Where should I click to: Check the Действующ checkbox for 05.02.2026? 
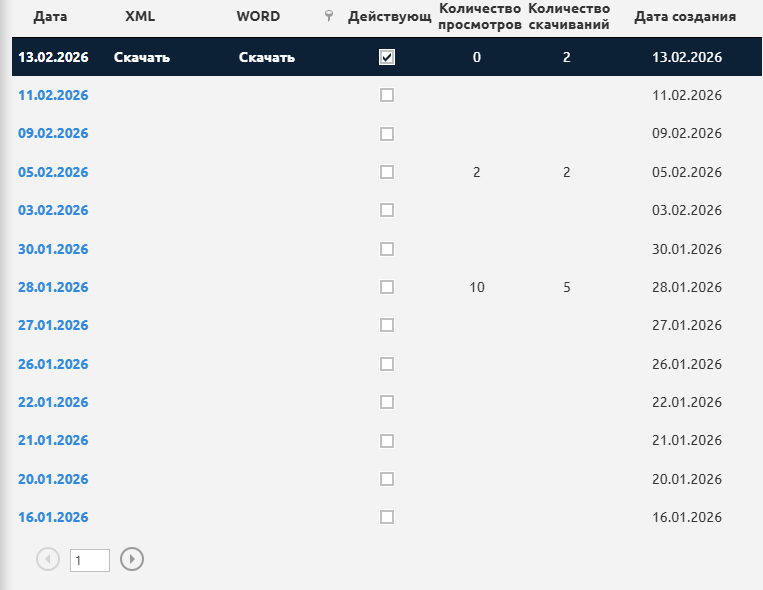(387, 172)
